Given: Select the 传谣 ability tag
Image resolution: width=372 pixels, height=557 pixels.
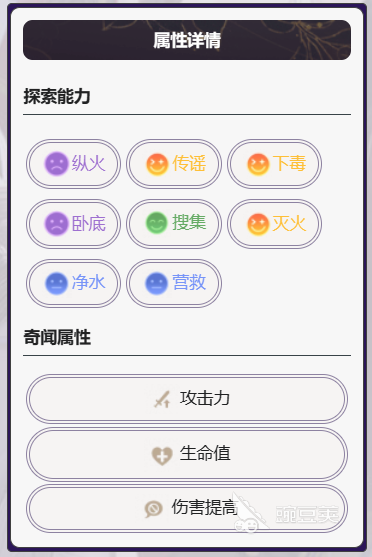Looking at the screenshot, I should pos(174,164).
